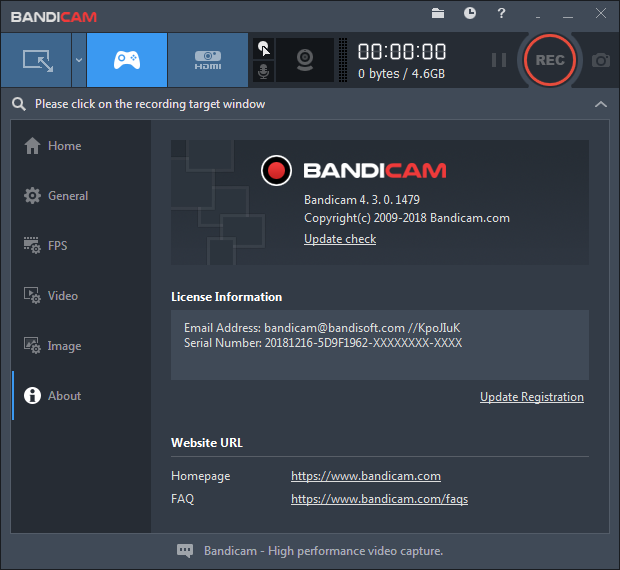Click the Copyright(c) 2009-2018 text
The height and width of the screenshot is (570, 620).
coord(407,218)
